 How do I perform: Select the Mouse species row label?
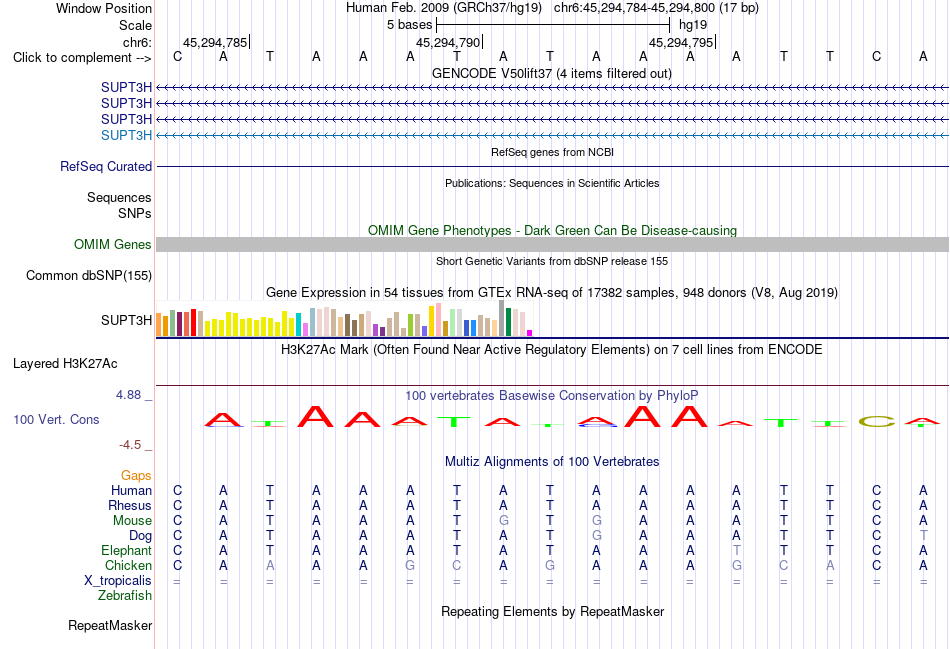coord(132,521)
